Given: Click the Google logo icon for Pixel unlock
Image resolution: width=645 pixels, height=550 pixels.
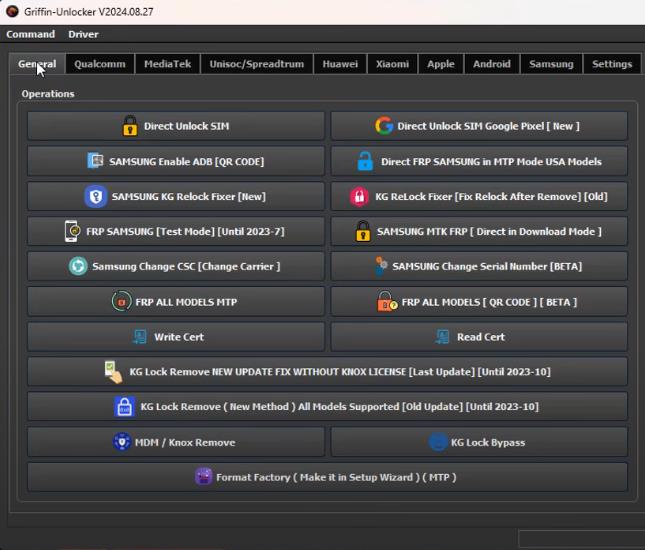Looking at the screenshot, I should click(384, 126).
